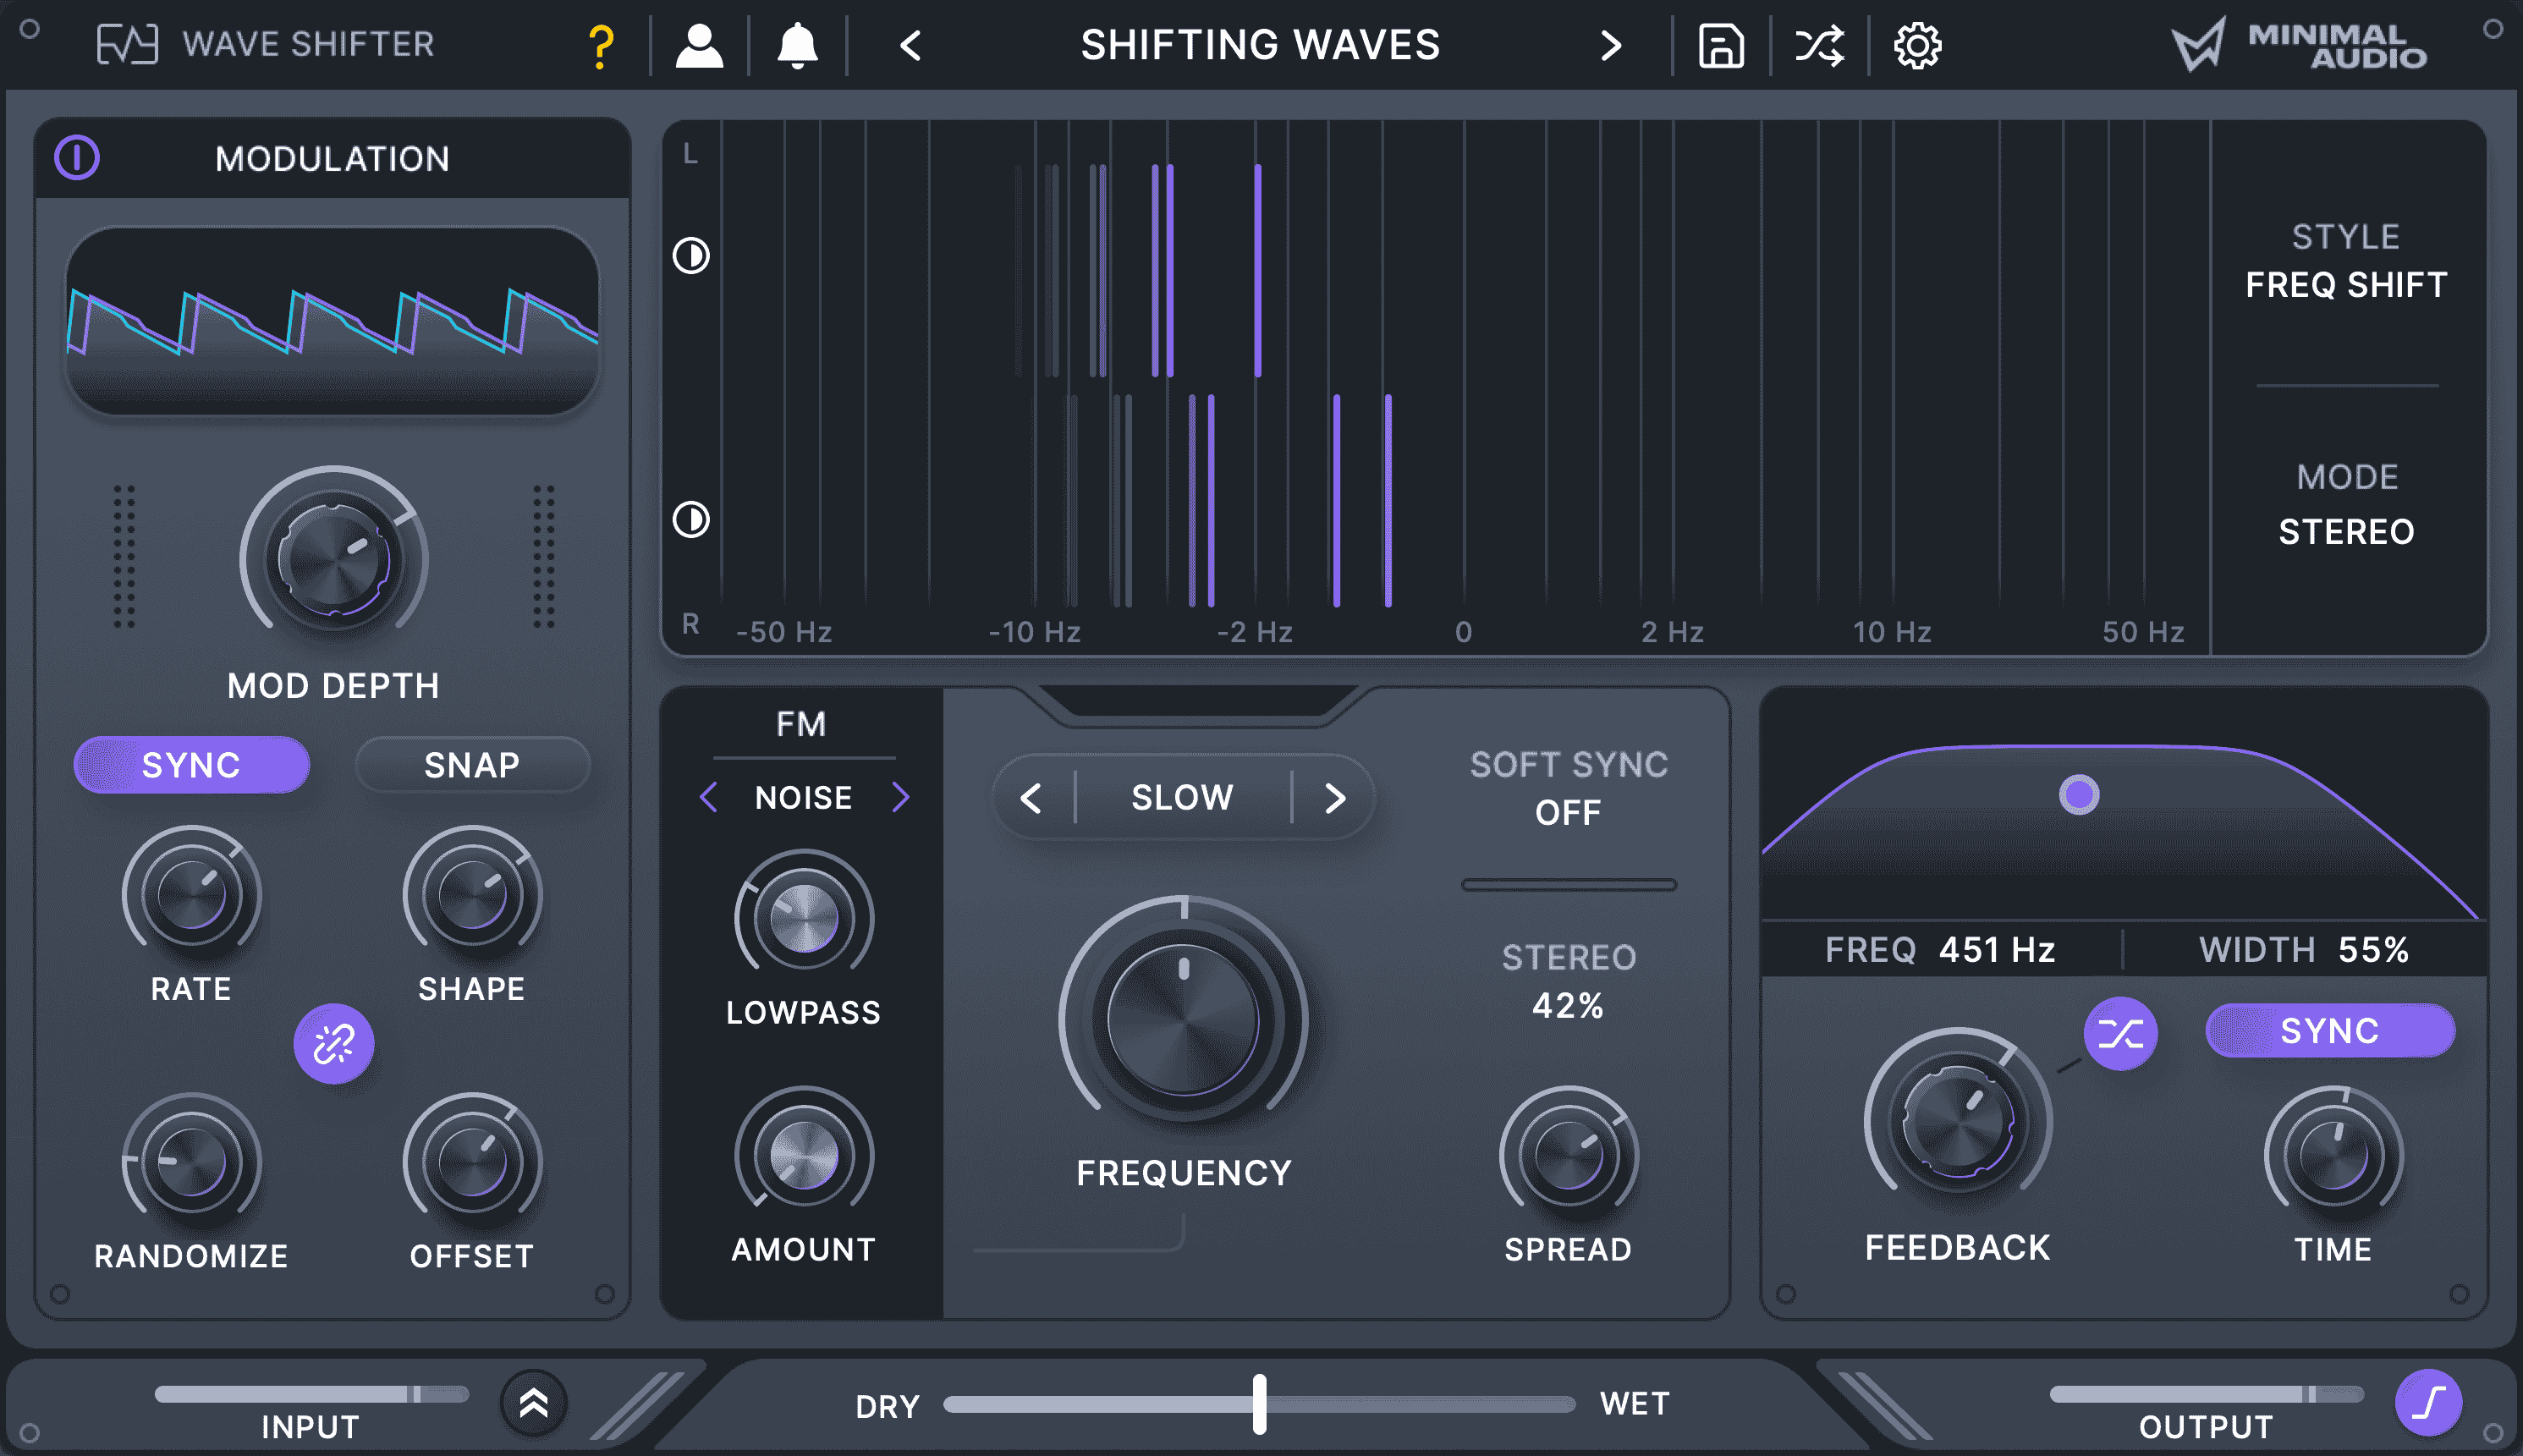Select the FM panel tab
This screenshot has width=2523, height=1456.
pyautogui.click(x=800, y=723)
